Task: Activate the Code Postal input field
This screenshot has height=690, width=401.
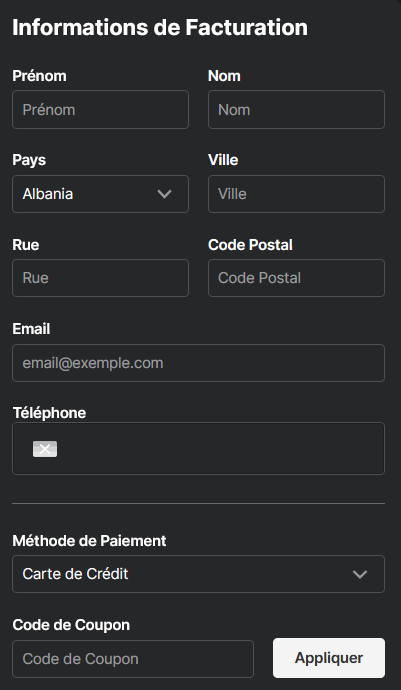Action: (x=296, y=278)
